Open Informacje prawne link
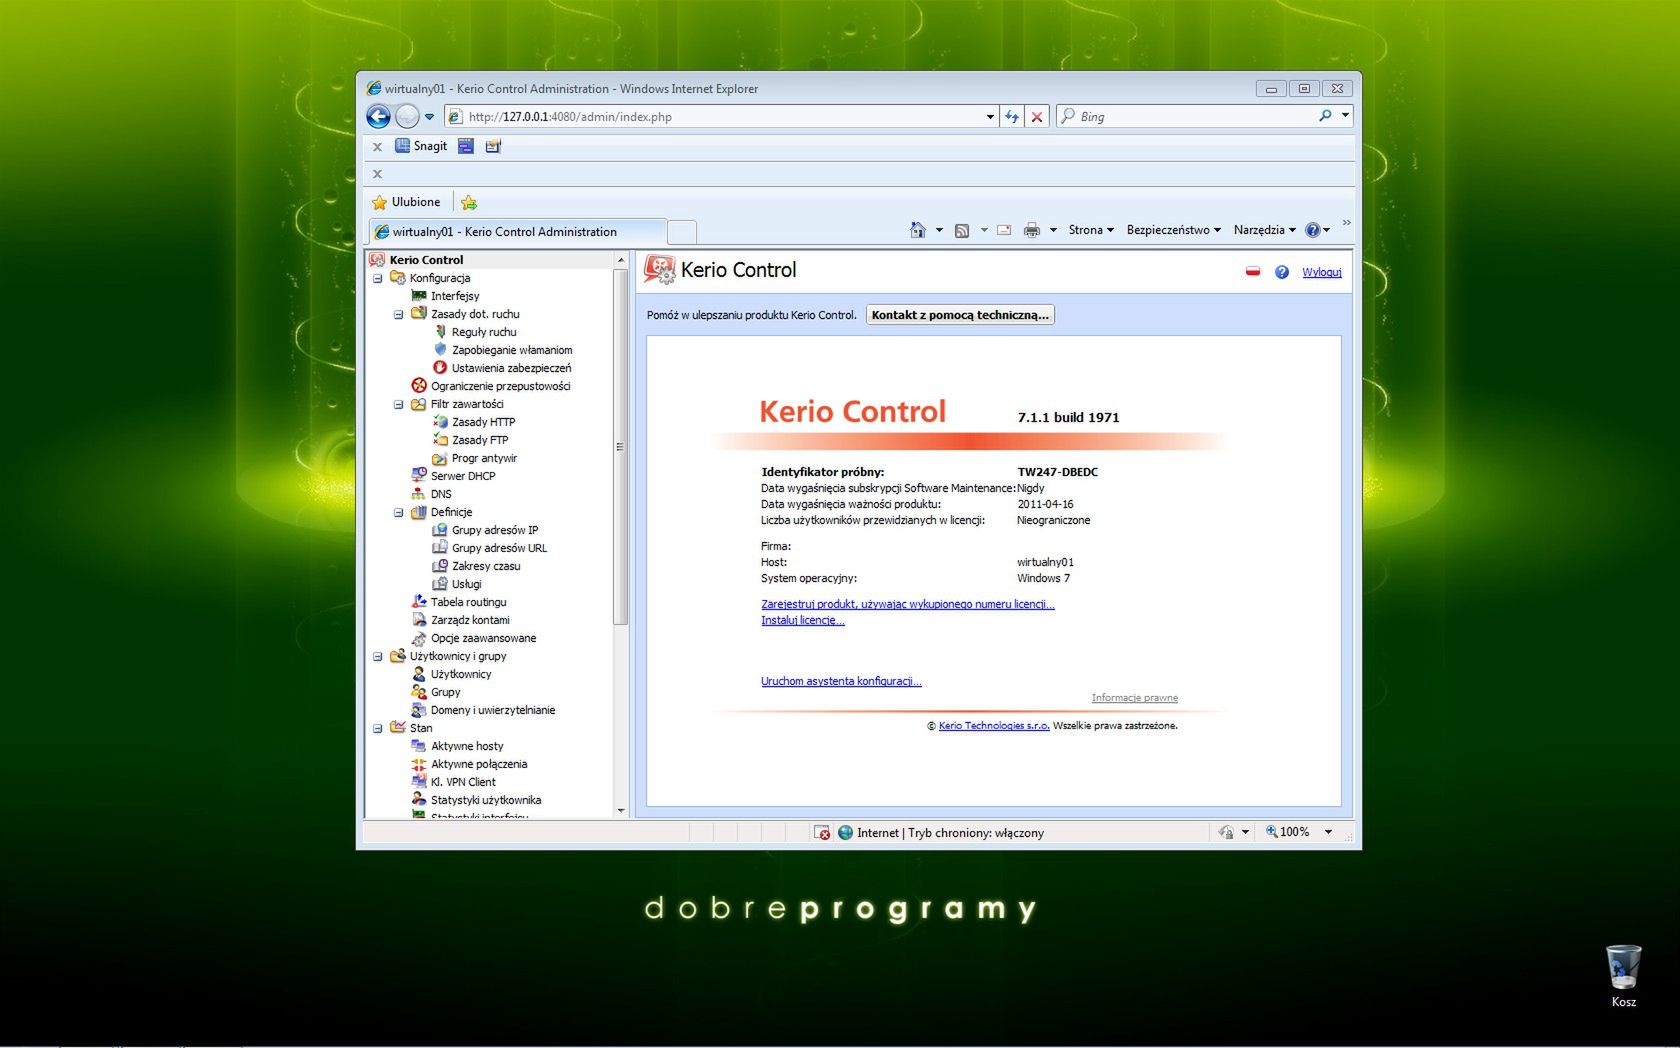This screenshot has height=1048, width=1680. [x=1135, y=698]
